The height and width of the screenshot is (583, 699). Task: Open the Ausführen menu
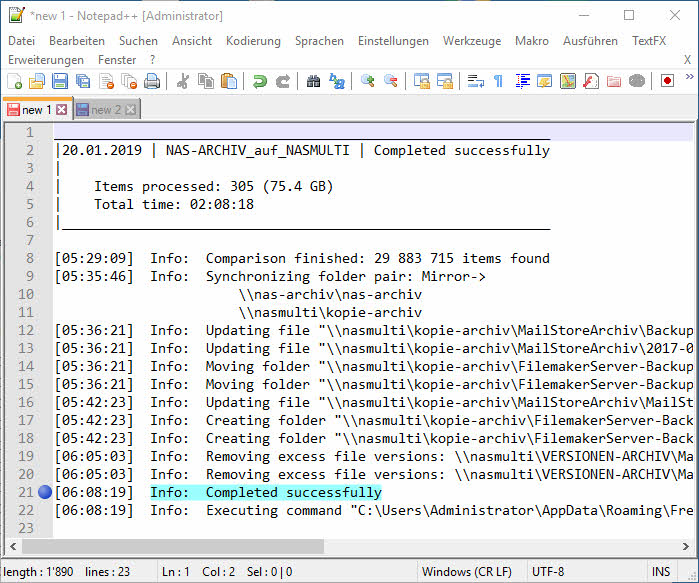click(x=590, y=41)
